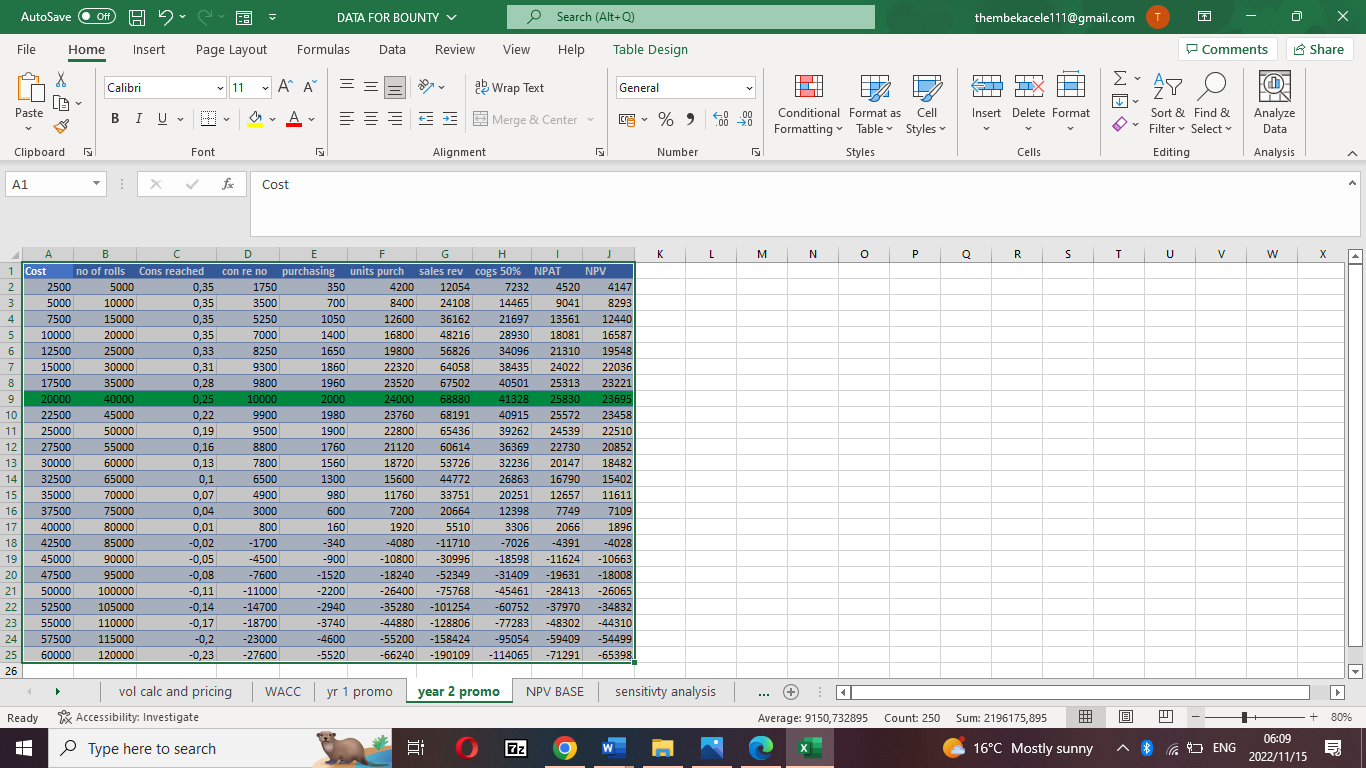This screenshot has width=1366, height=768.
Task: Open the General number format dropdown
Action: (x=748, y=88)
